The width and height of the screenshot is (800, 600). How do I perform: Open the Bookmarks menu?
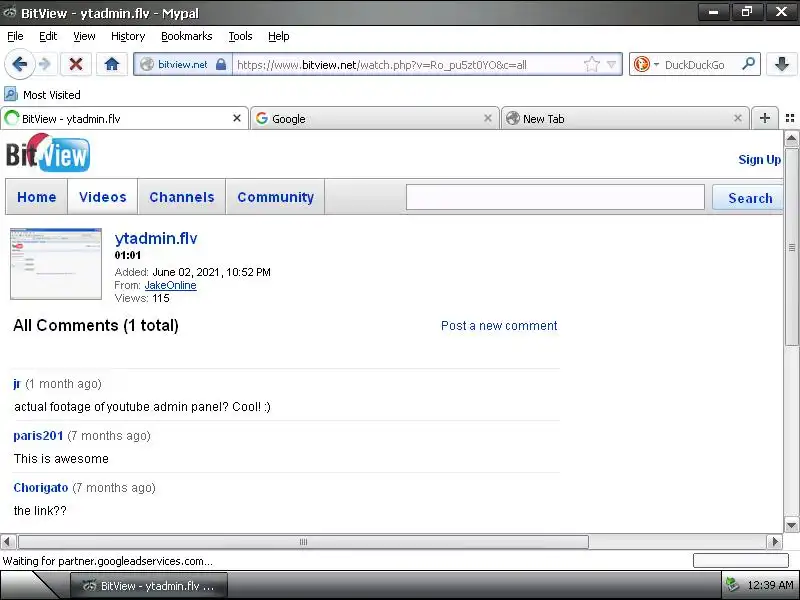[187, 36]
